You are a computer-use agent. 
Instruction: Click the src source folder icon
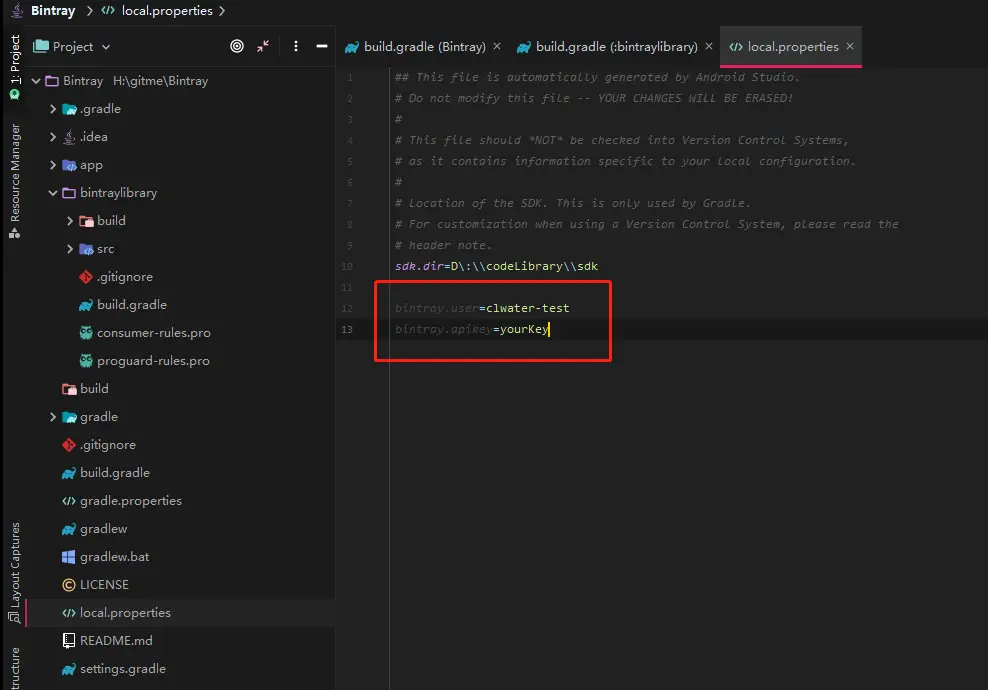[86, 249]
